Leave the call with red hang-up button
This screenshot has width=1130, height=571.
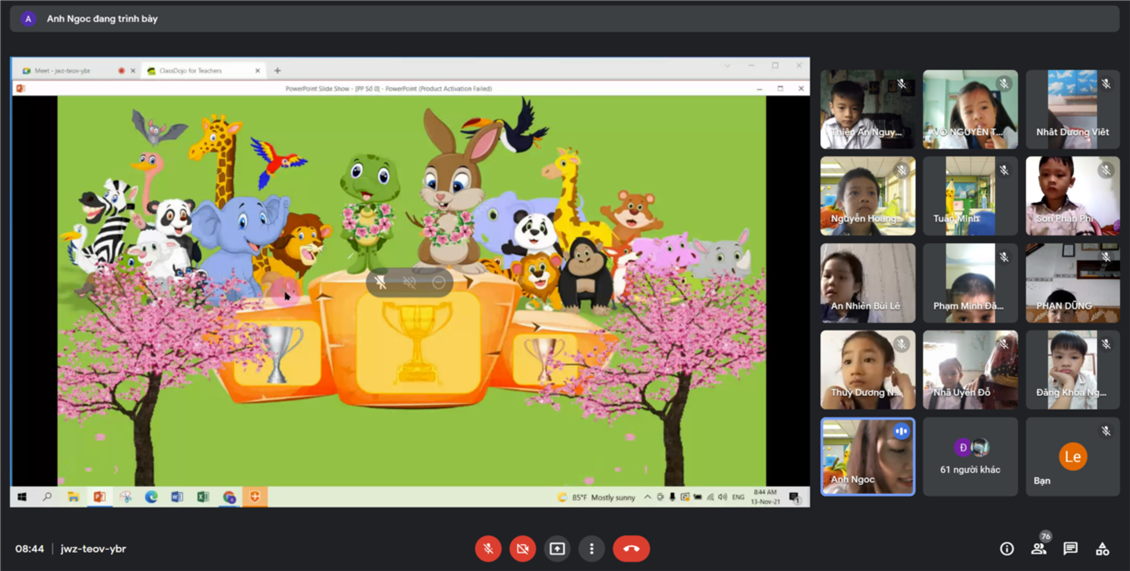coord(631,549)
